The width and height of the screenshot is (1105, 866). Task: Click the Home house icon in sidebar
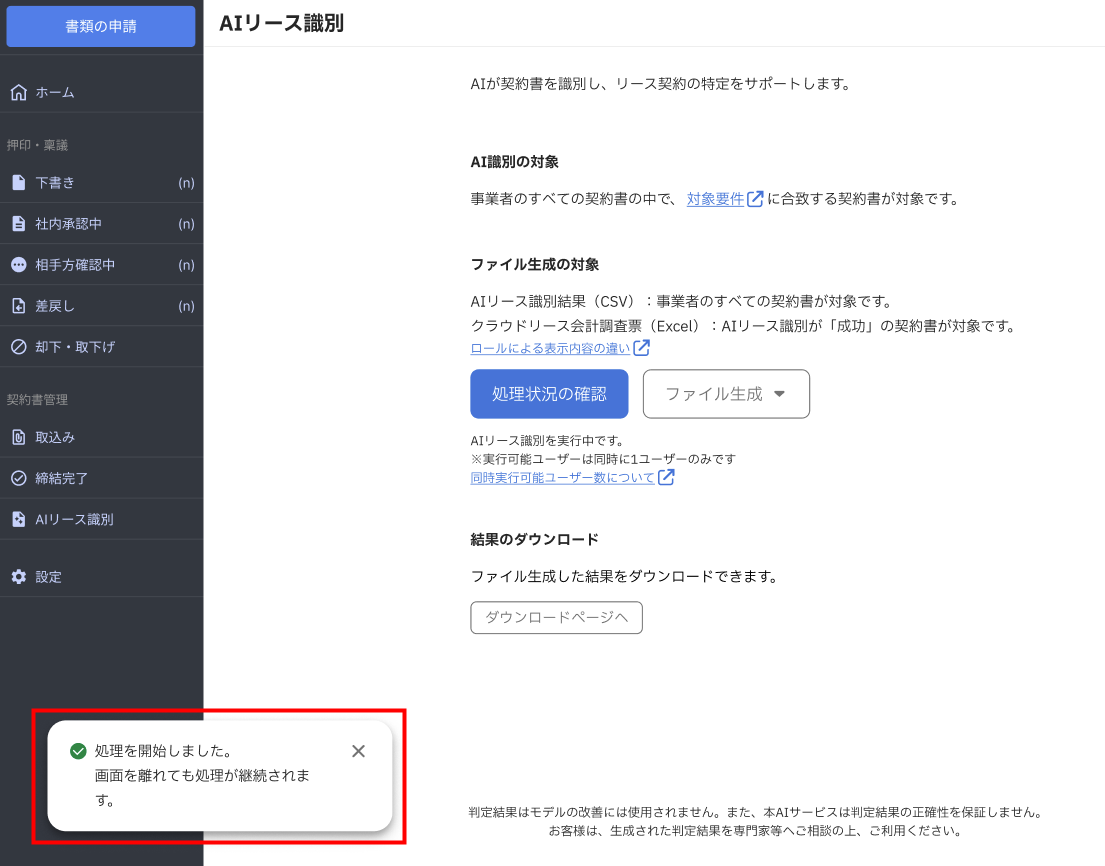[18, 92]
